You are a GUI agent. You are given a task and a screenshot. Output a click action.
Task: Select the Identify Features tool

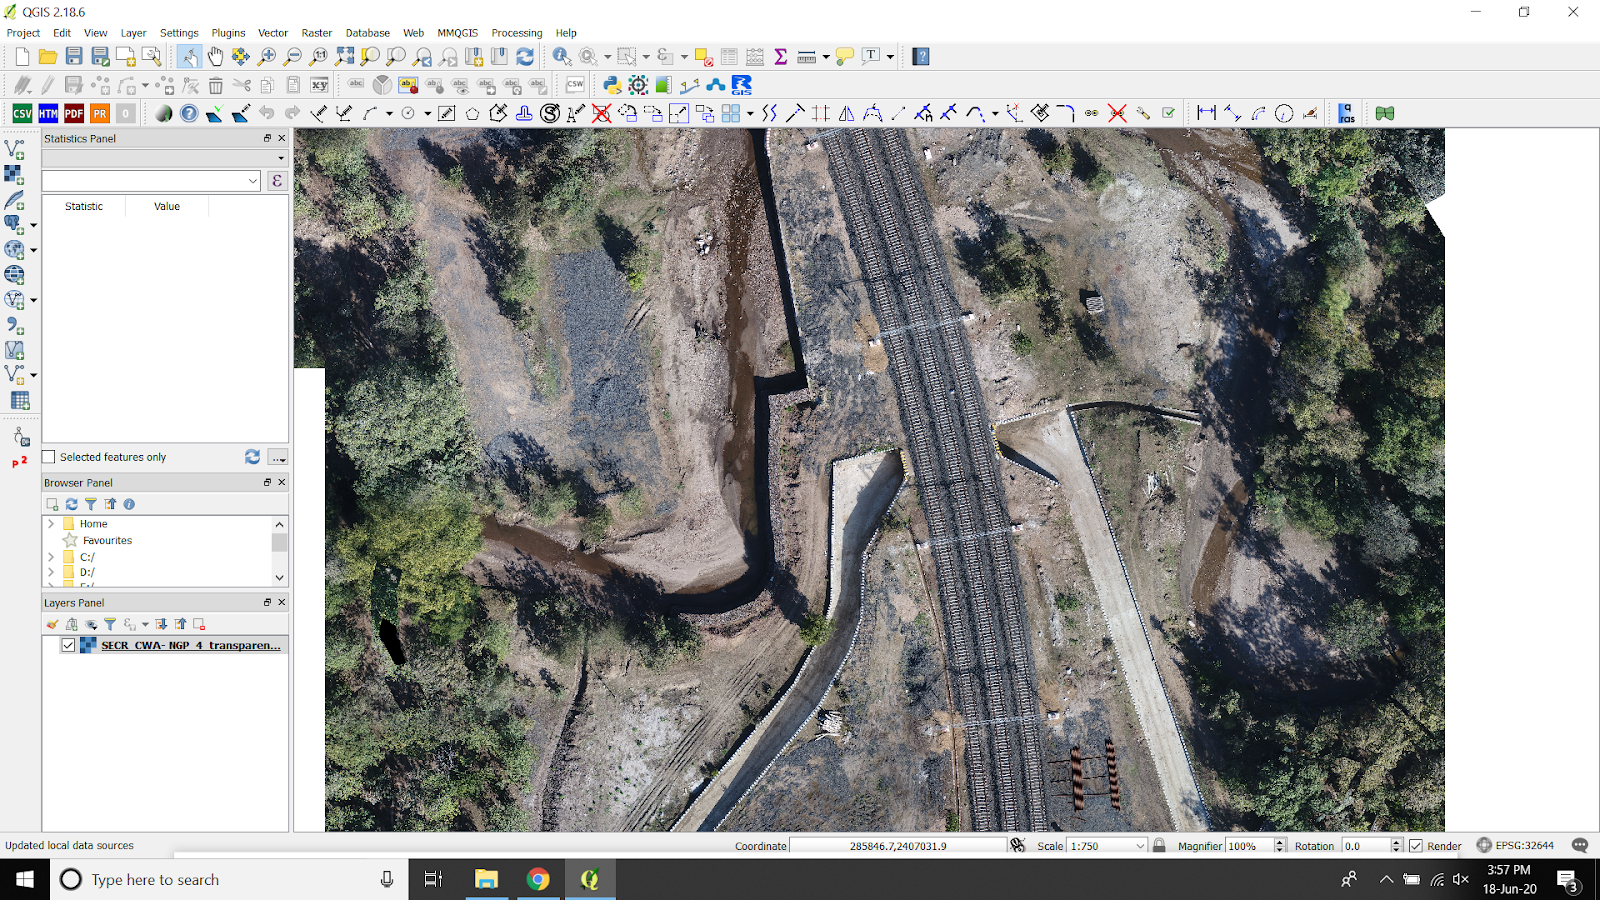coord(562,57)
